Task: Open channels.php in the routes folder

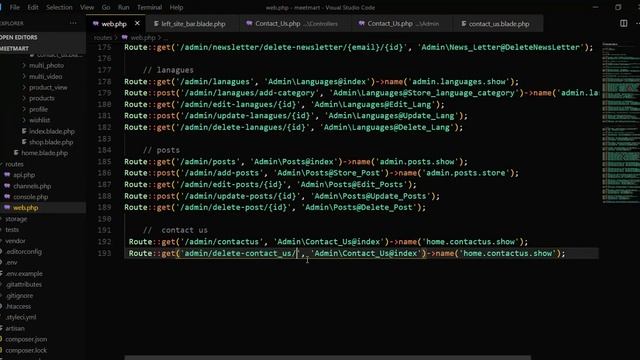Action: pyautogui.click(x=32, y=186)
